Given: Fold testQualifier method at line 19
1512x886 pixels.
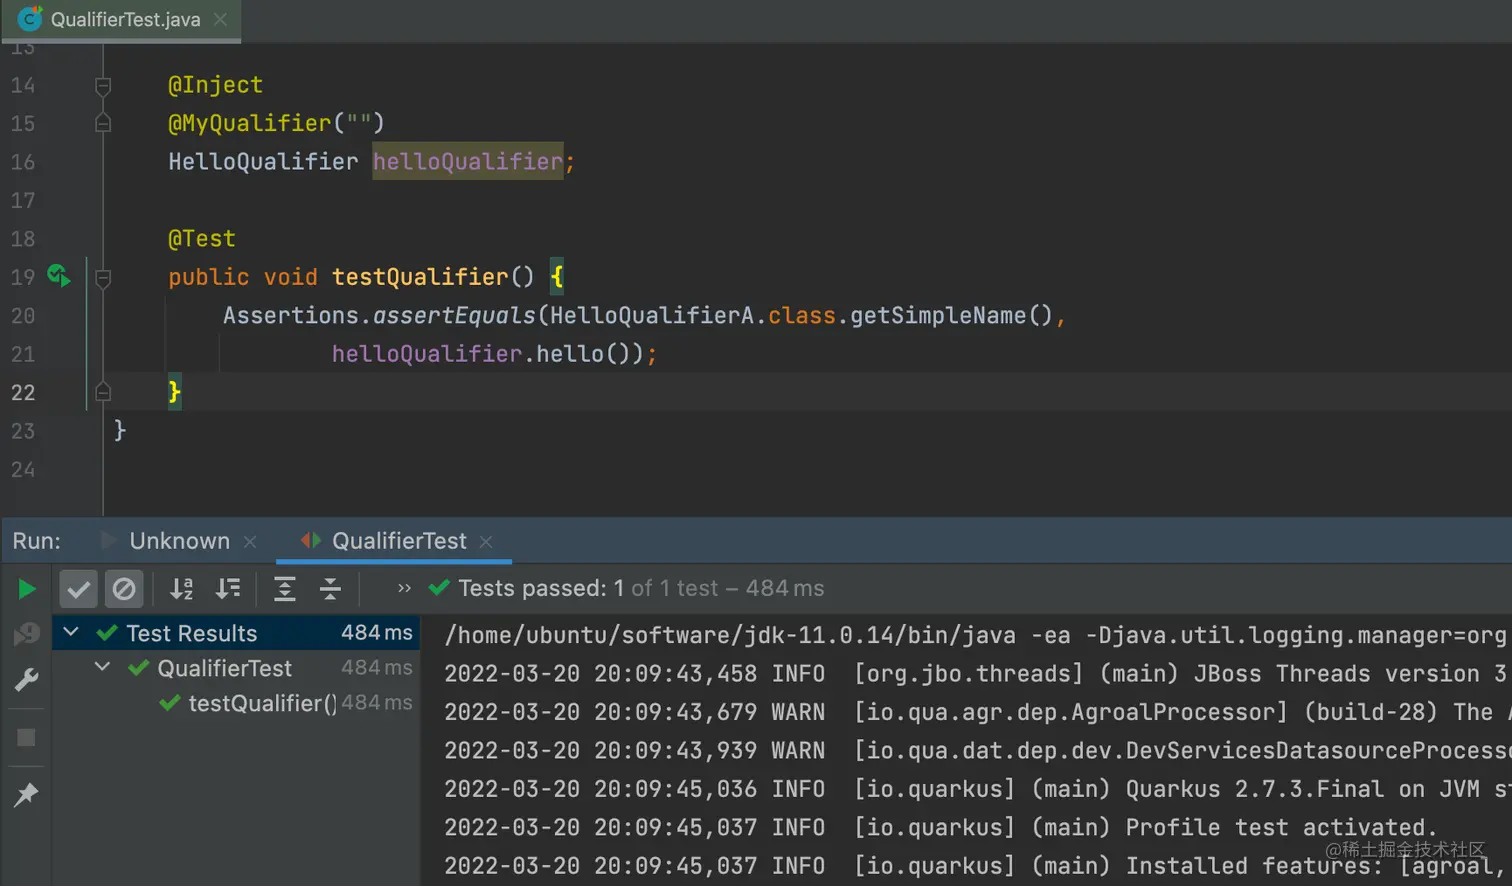Looking at the screenshot, I should point(102,278).
